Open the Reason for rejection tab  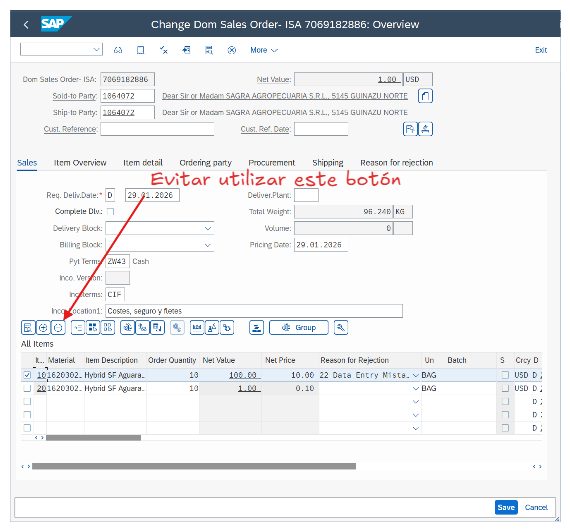(396, 163)
